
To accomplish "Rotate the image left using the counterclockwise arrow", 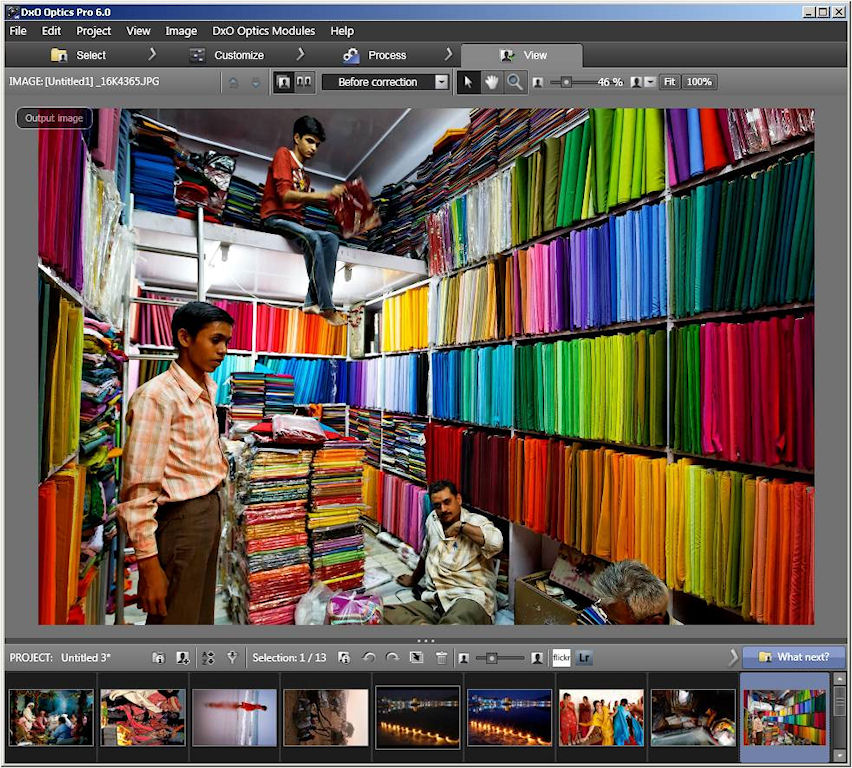I will pos(368,657).
